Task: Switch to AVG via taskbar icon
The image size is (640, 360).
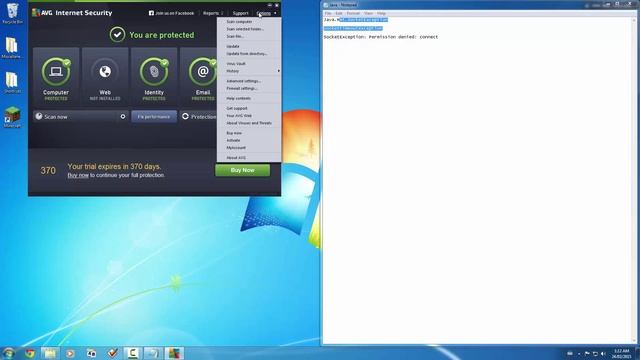Action: click(x=174, y=353)
